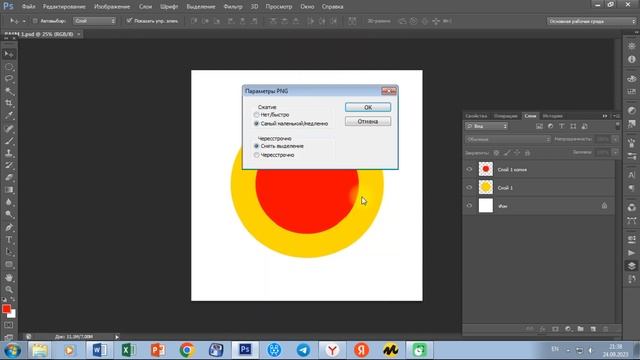Select the Blur tool
640x360 pixels.
[9, 202]
